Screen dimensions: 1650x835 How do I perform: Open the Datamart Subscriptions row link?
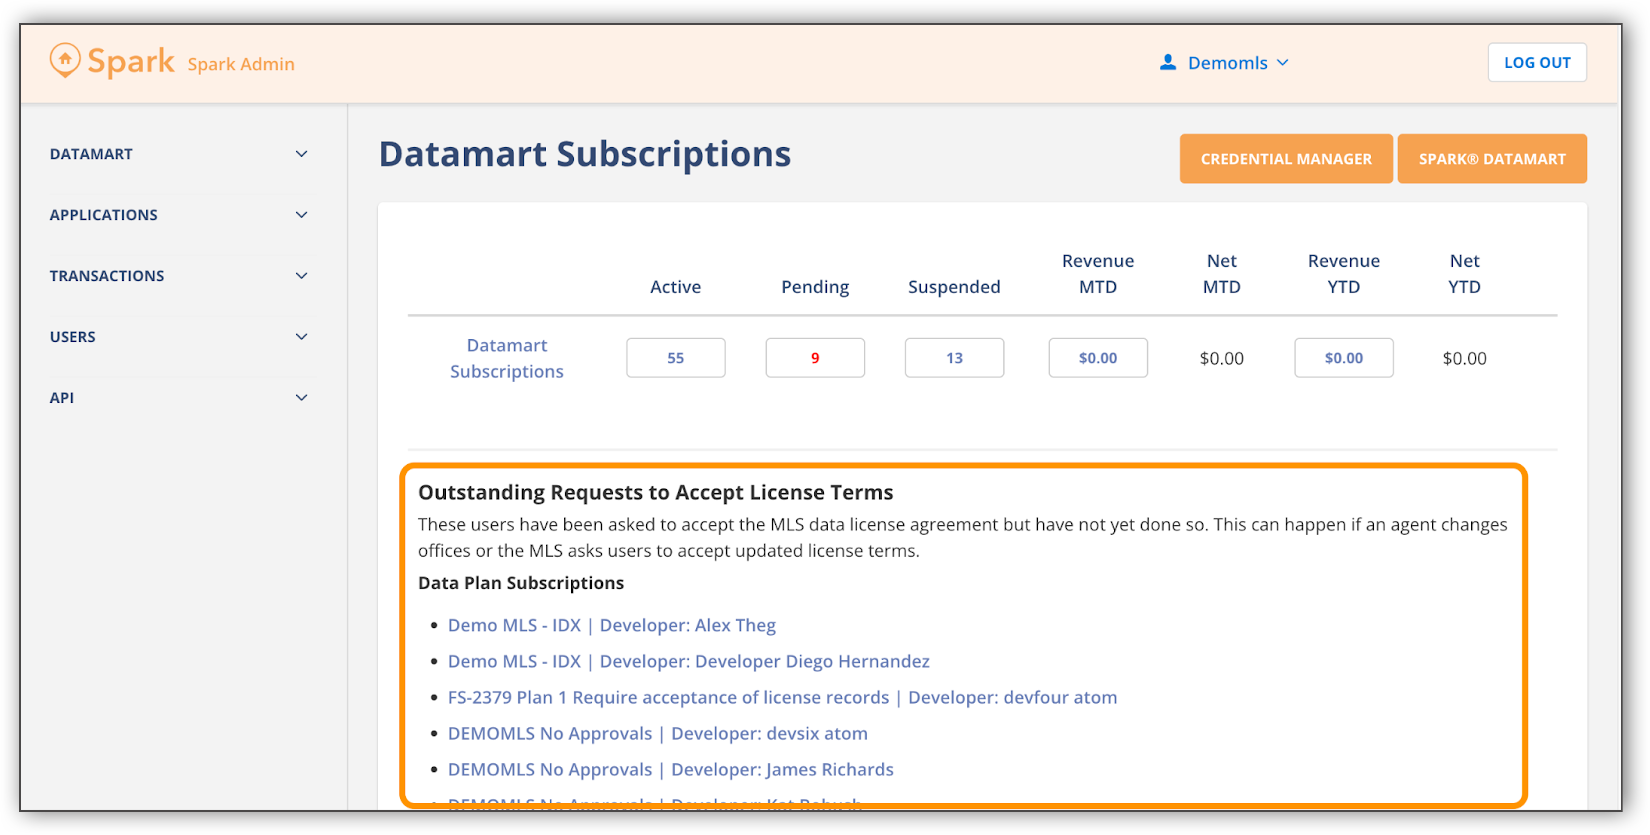click(x=507, y=358)
